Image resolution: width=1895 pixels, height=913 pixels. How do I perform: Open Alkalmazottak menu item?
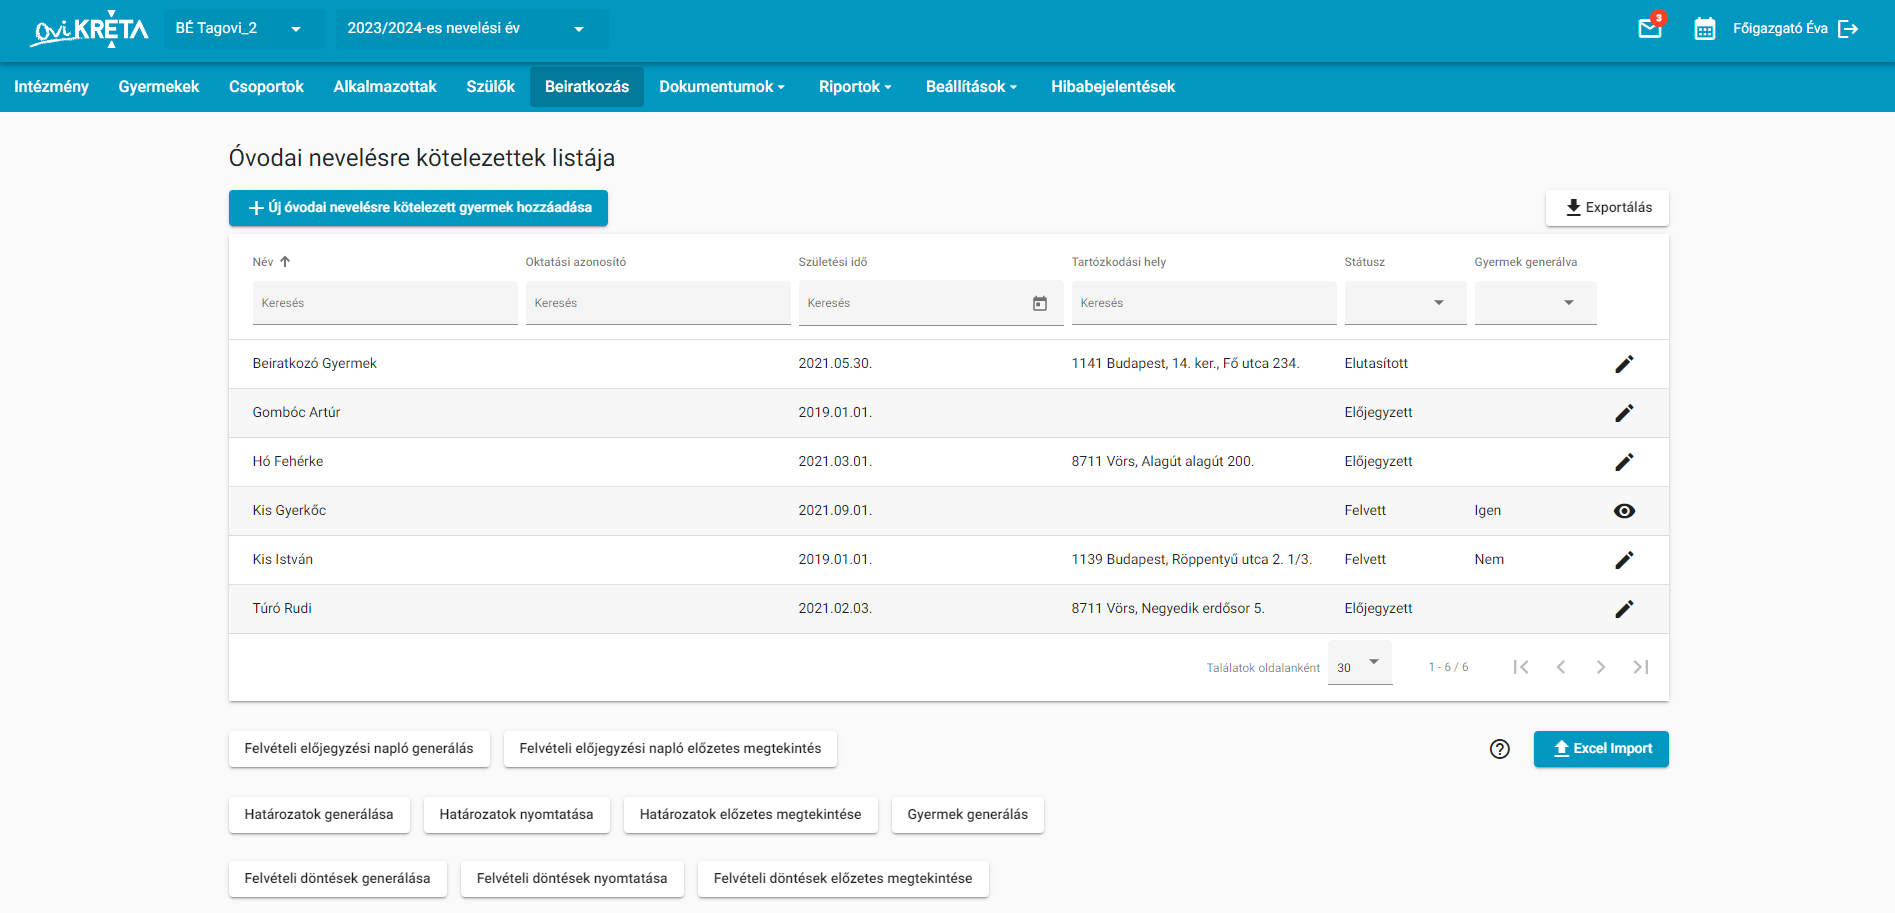point(385,87)
